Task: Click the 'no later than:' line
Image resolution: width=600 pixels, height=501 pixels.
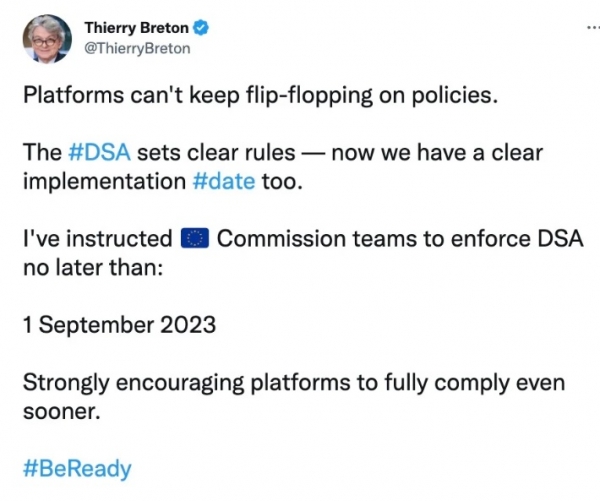Action: (93, 267)
